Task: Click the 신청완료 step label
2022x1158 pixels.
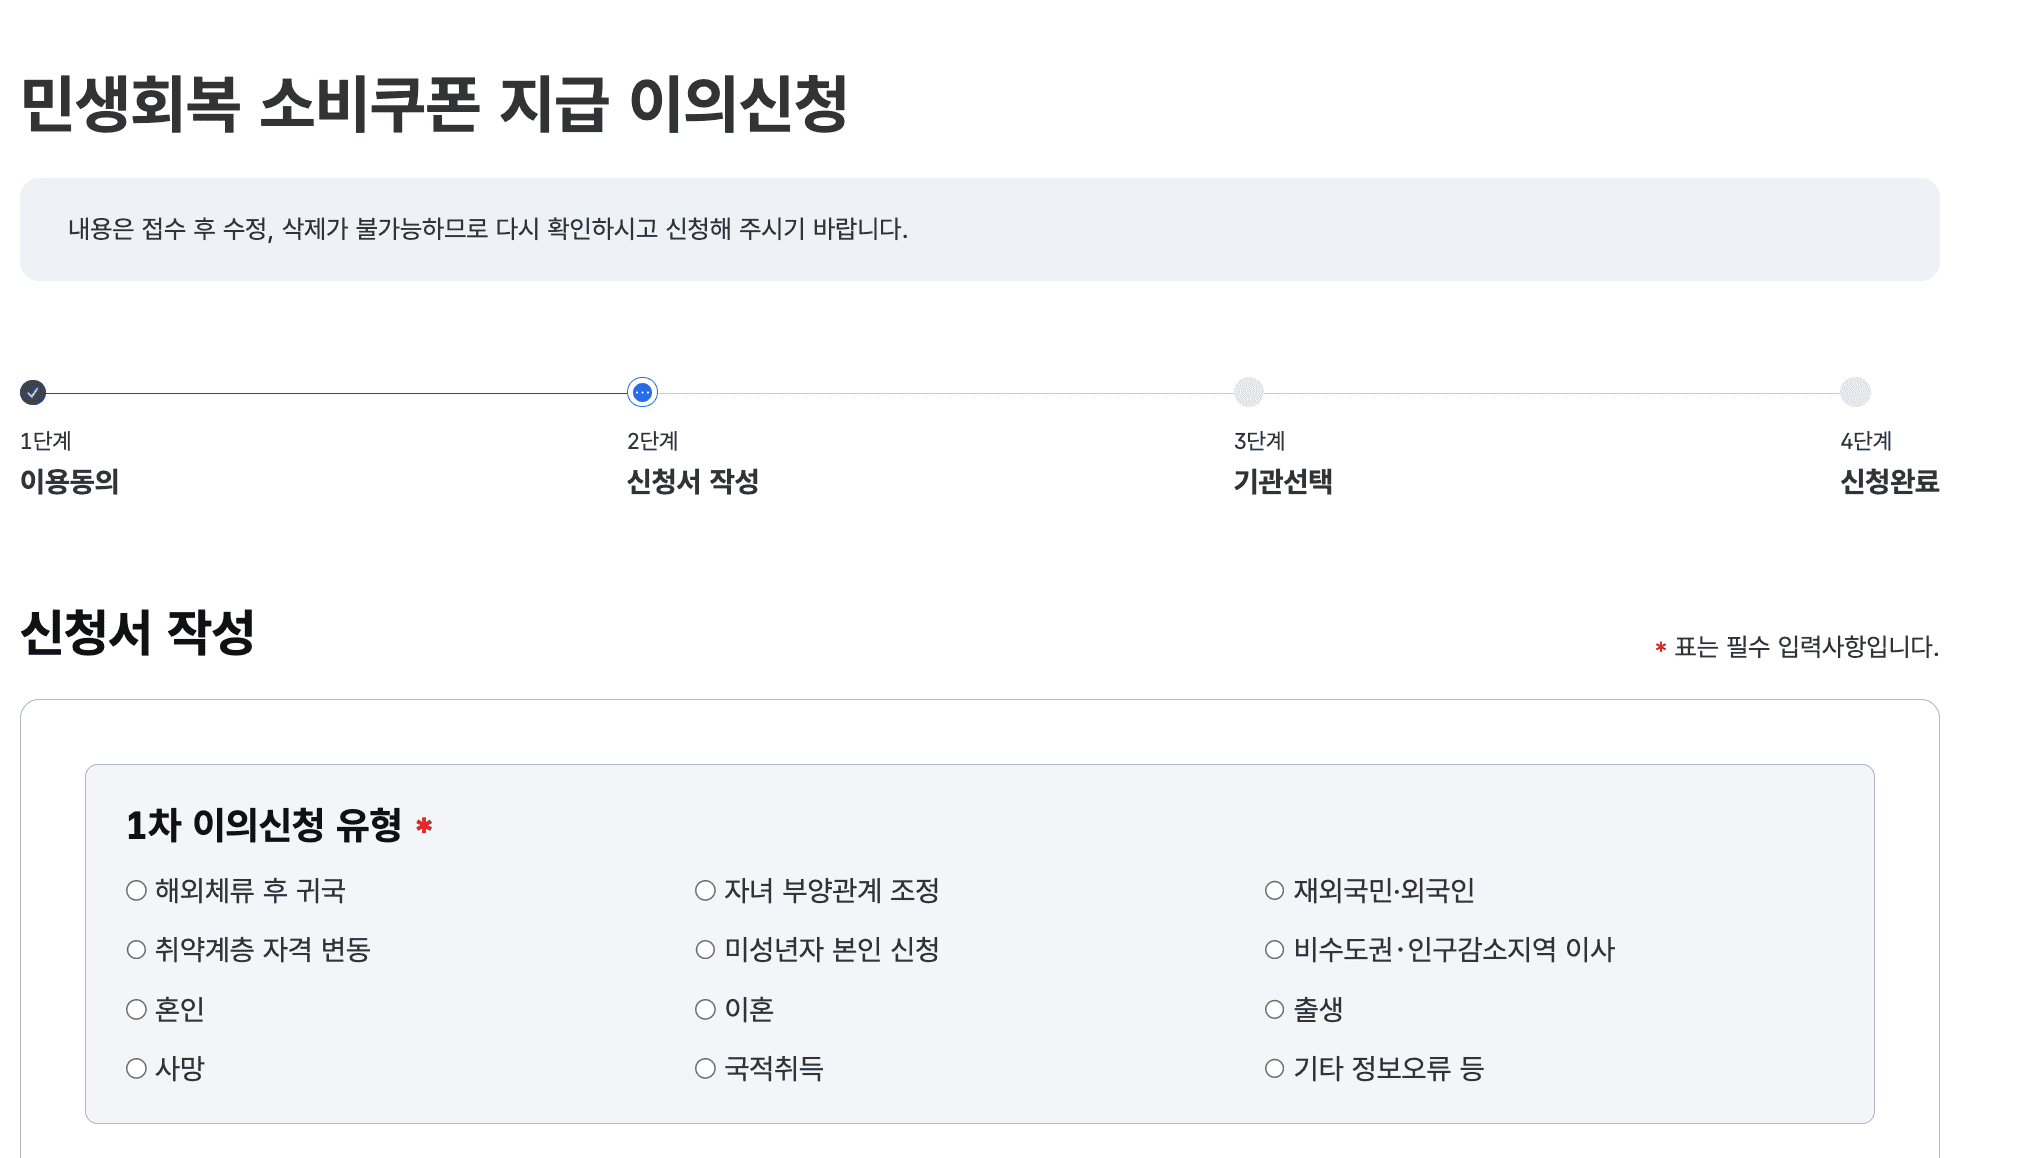Action: click(x=1889, y=482)
